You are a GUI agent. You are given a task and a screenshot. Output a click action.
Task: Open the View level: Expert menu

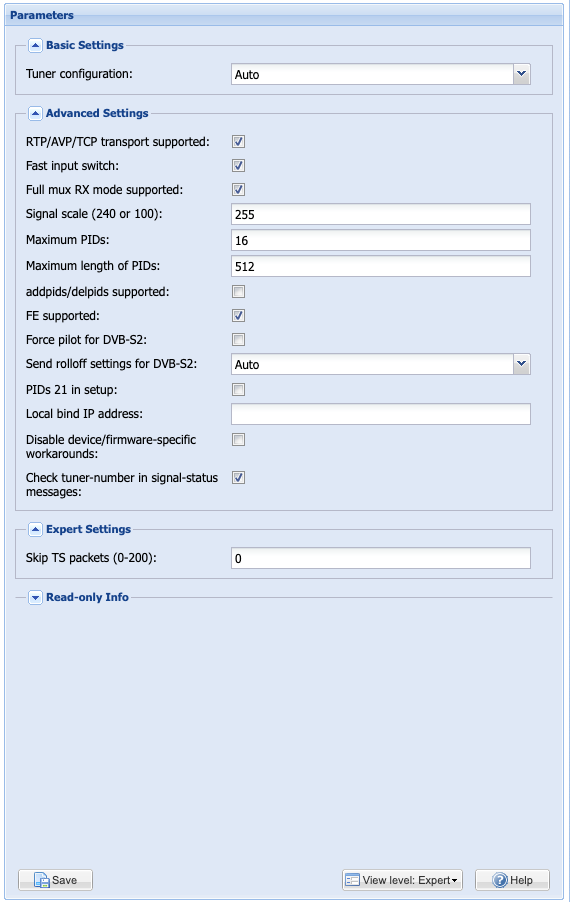pos(402,880)
